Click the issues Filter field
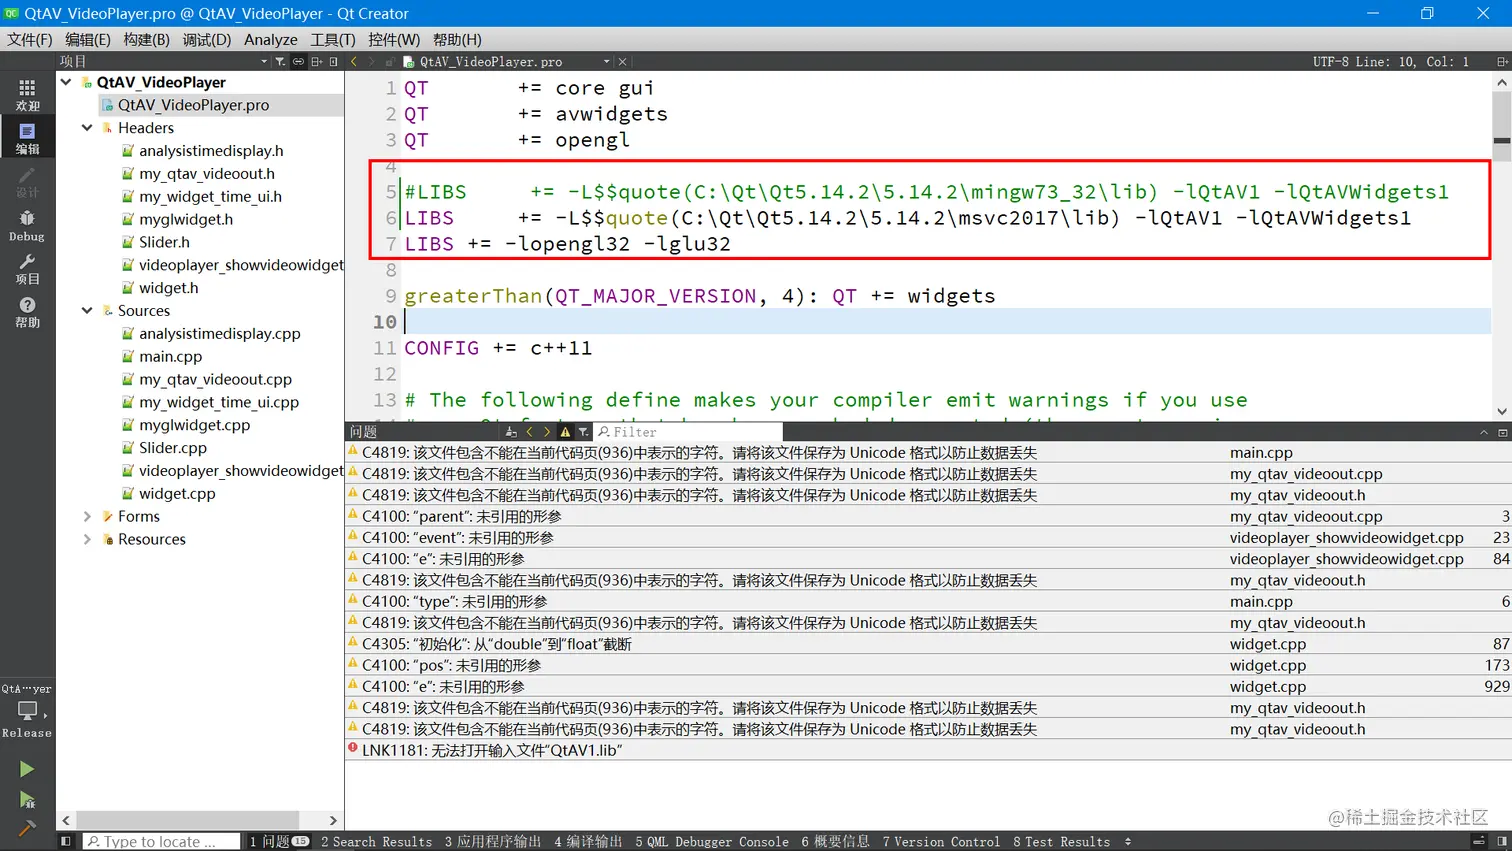This screenshot has height=851, width=1512. (x=688, y=432)
